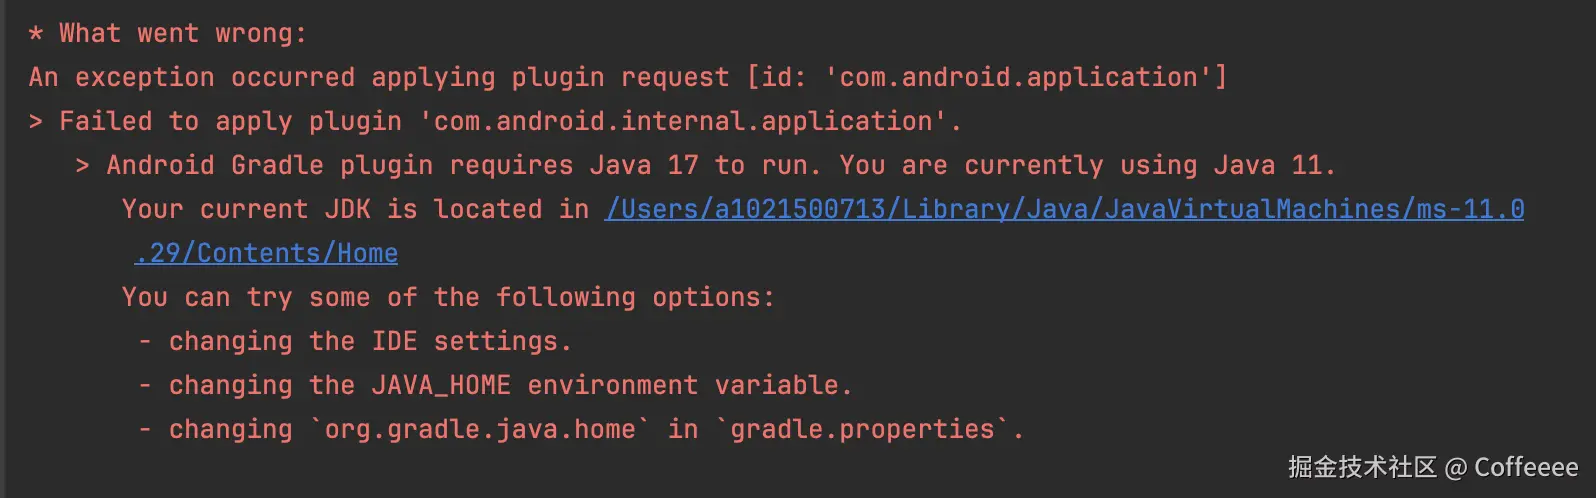Click the '掘金技术社区' watermark text
Screen dimensions: 1596x498
pyautogui.click(x=1362, y=467)
